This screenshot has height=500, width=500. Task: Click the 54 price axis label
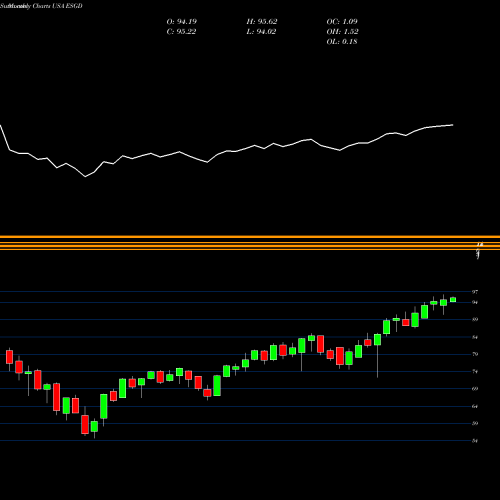coord(475,441)
